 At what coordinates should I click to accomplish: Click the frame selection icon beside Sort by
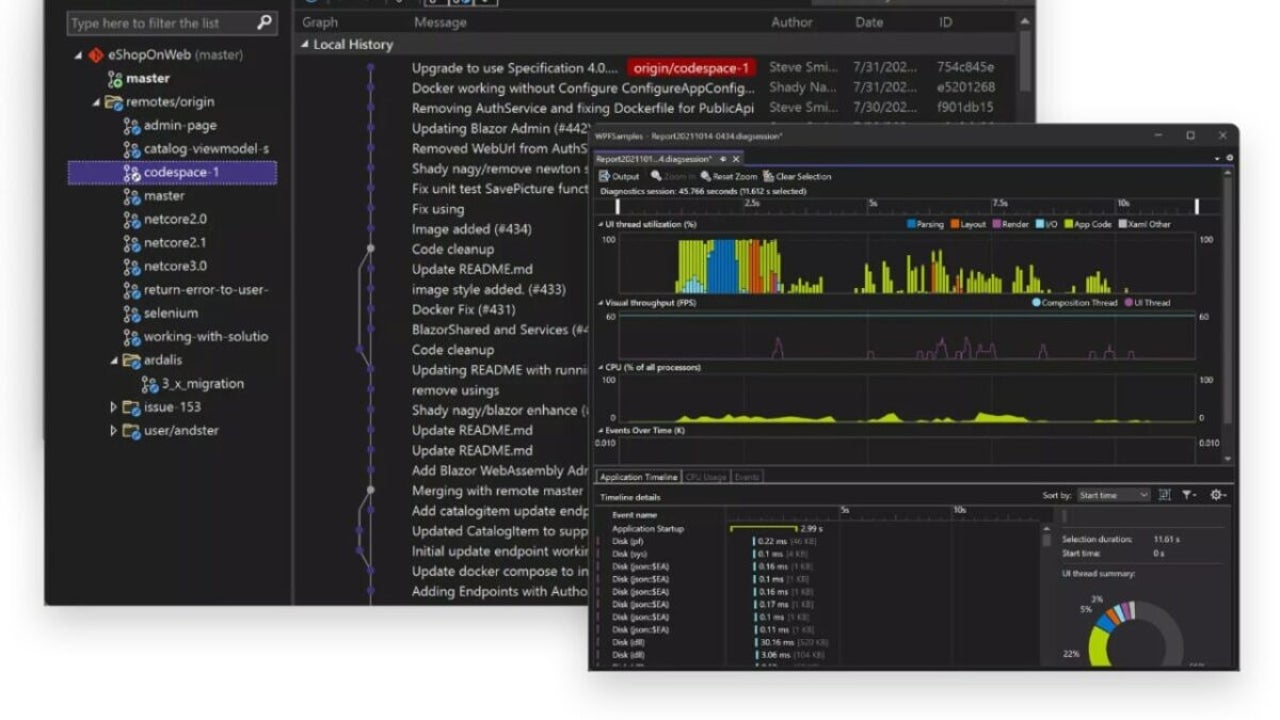[1165, 495]
